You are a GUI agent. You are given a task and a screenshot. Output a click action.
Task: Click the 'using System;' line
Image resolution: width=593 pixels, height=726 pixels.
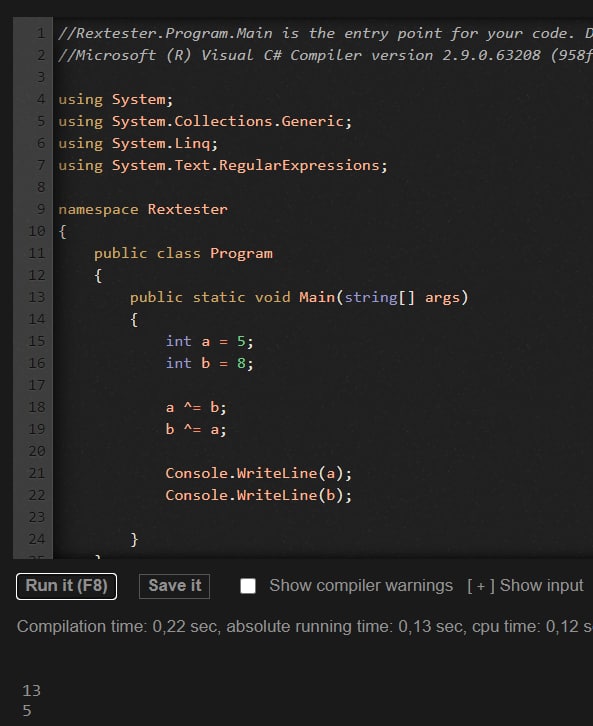(x=116, y=100)
